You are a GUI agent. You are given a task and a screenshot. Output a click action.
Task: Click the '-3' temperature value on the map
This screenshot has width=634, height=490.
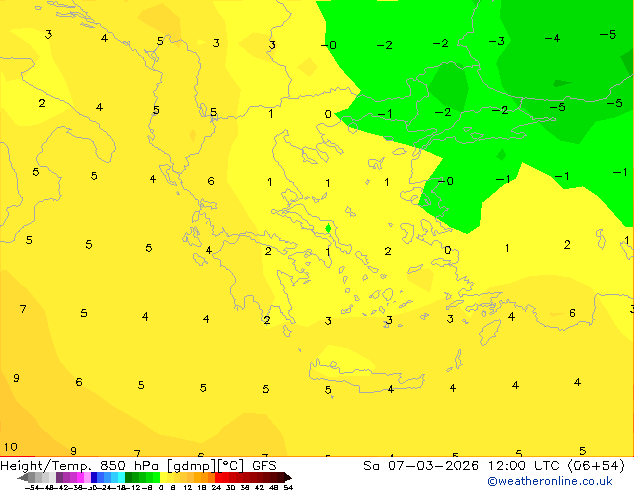[x=497, y=41]
